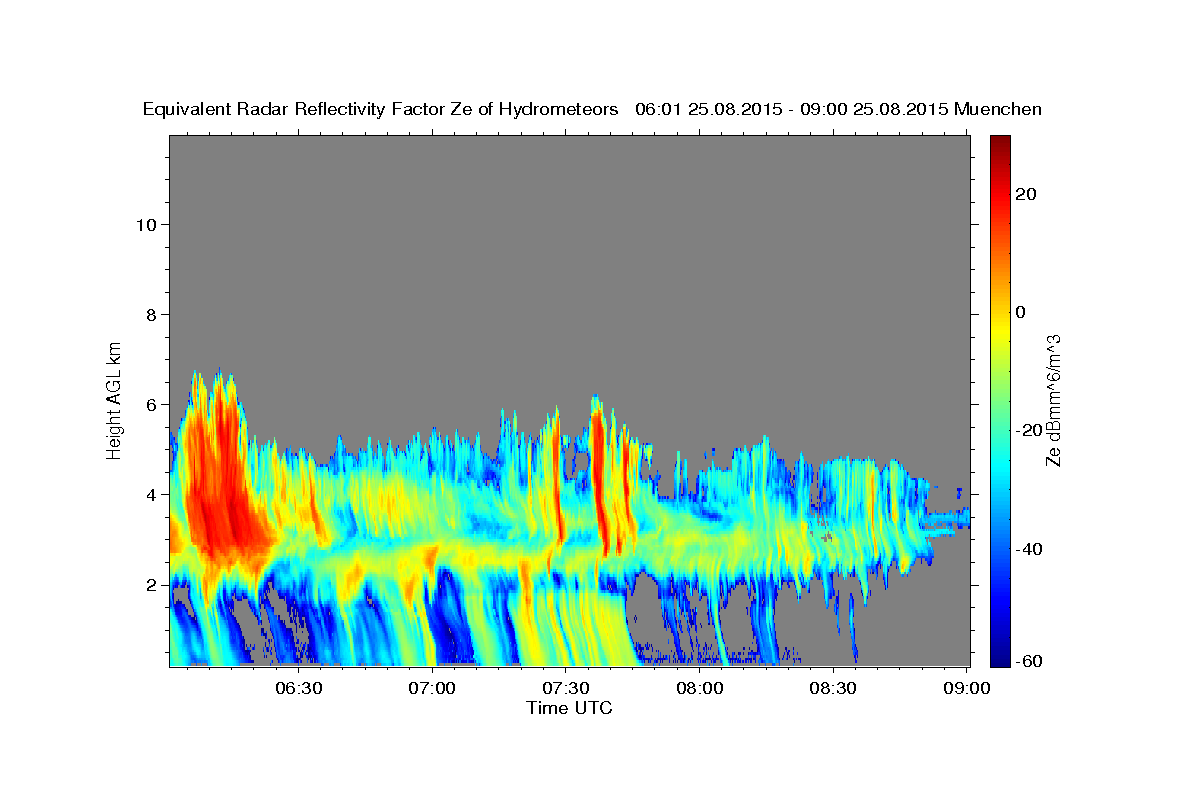Image resolution: width=1200 pixels, height=800 pixels.
Task: Click the height tick label 6
Action: 152,405
